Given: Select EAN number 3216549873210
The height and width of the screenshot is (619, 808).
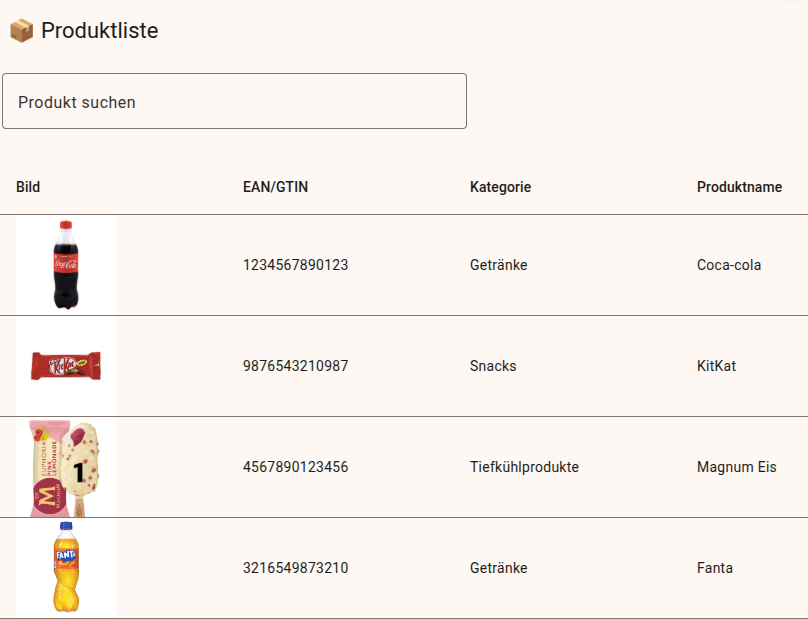Looking at the screenshot, I should (x=295, y=568).
